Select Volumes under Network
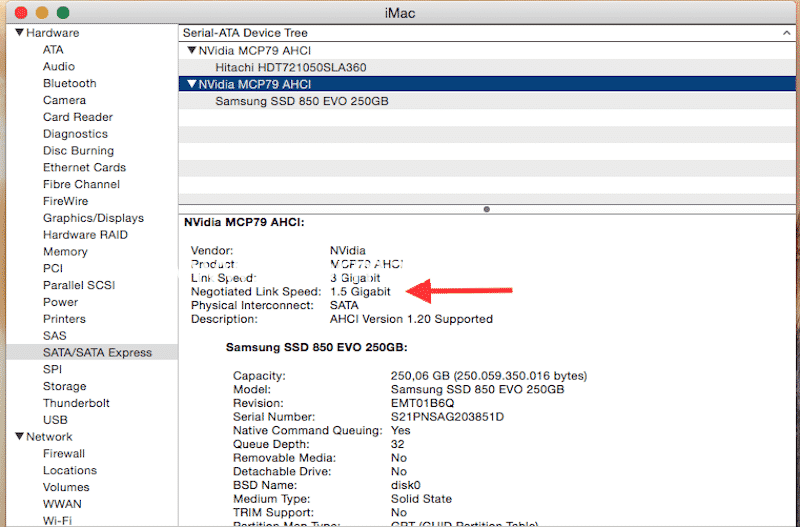 pyautogui.click(x=66, y=487)
